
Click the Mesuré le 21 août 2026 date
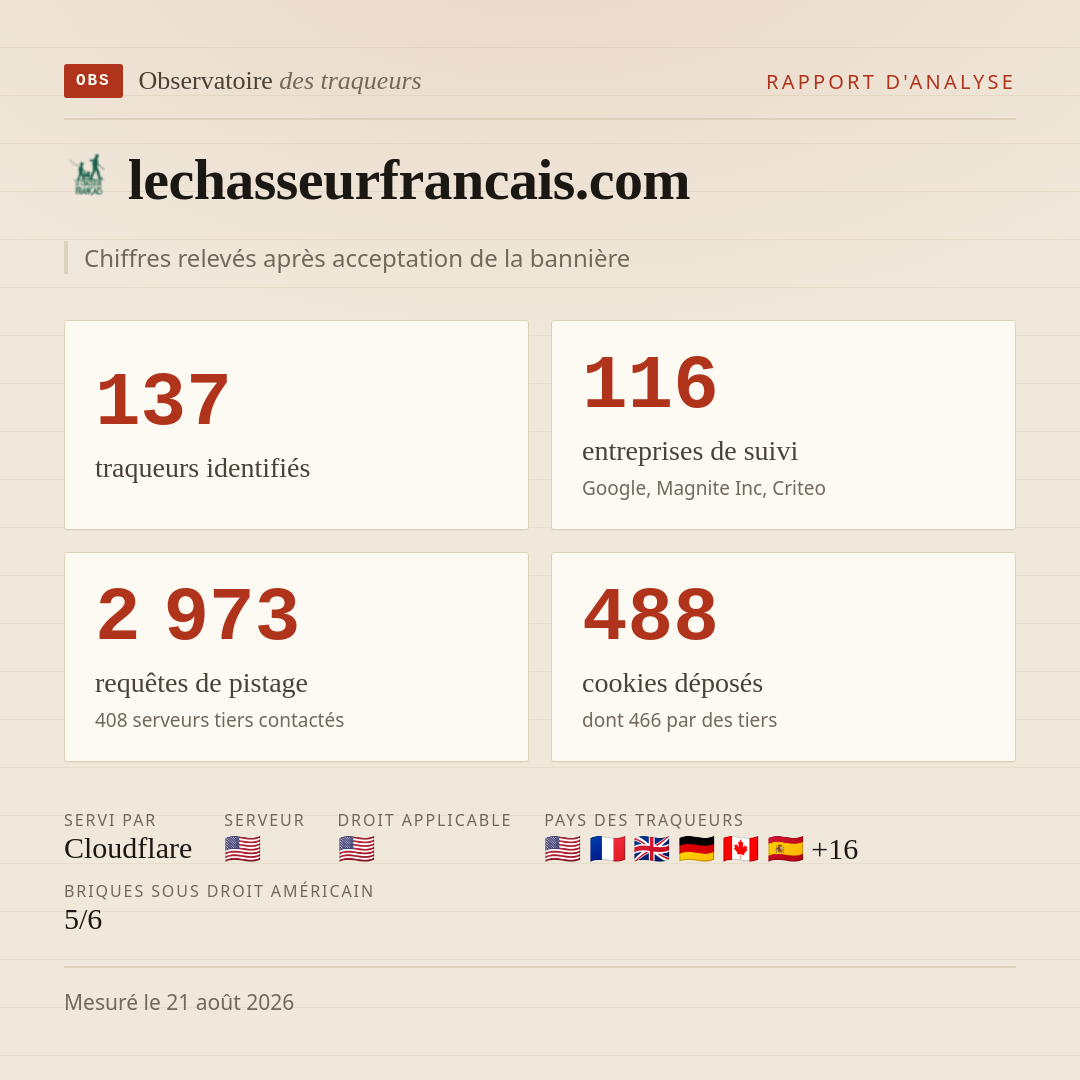click(x=179, y=1002)
